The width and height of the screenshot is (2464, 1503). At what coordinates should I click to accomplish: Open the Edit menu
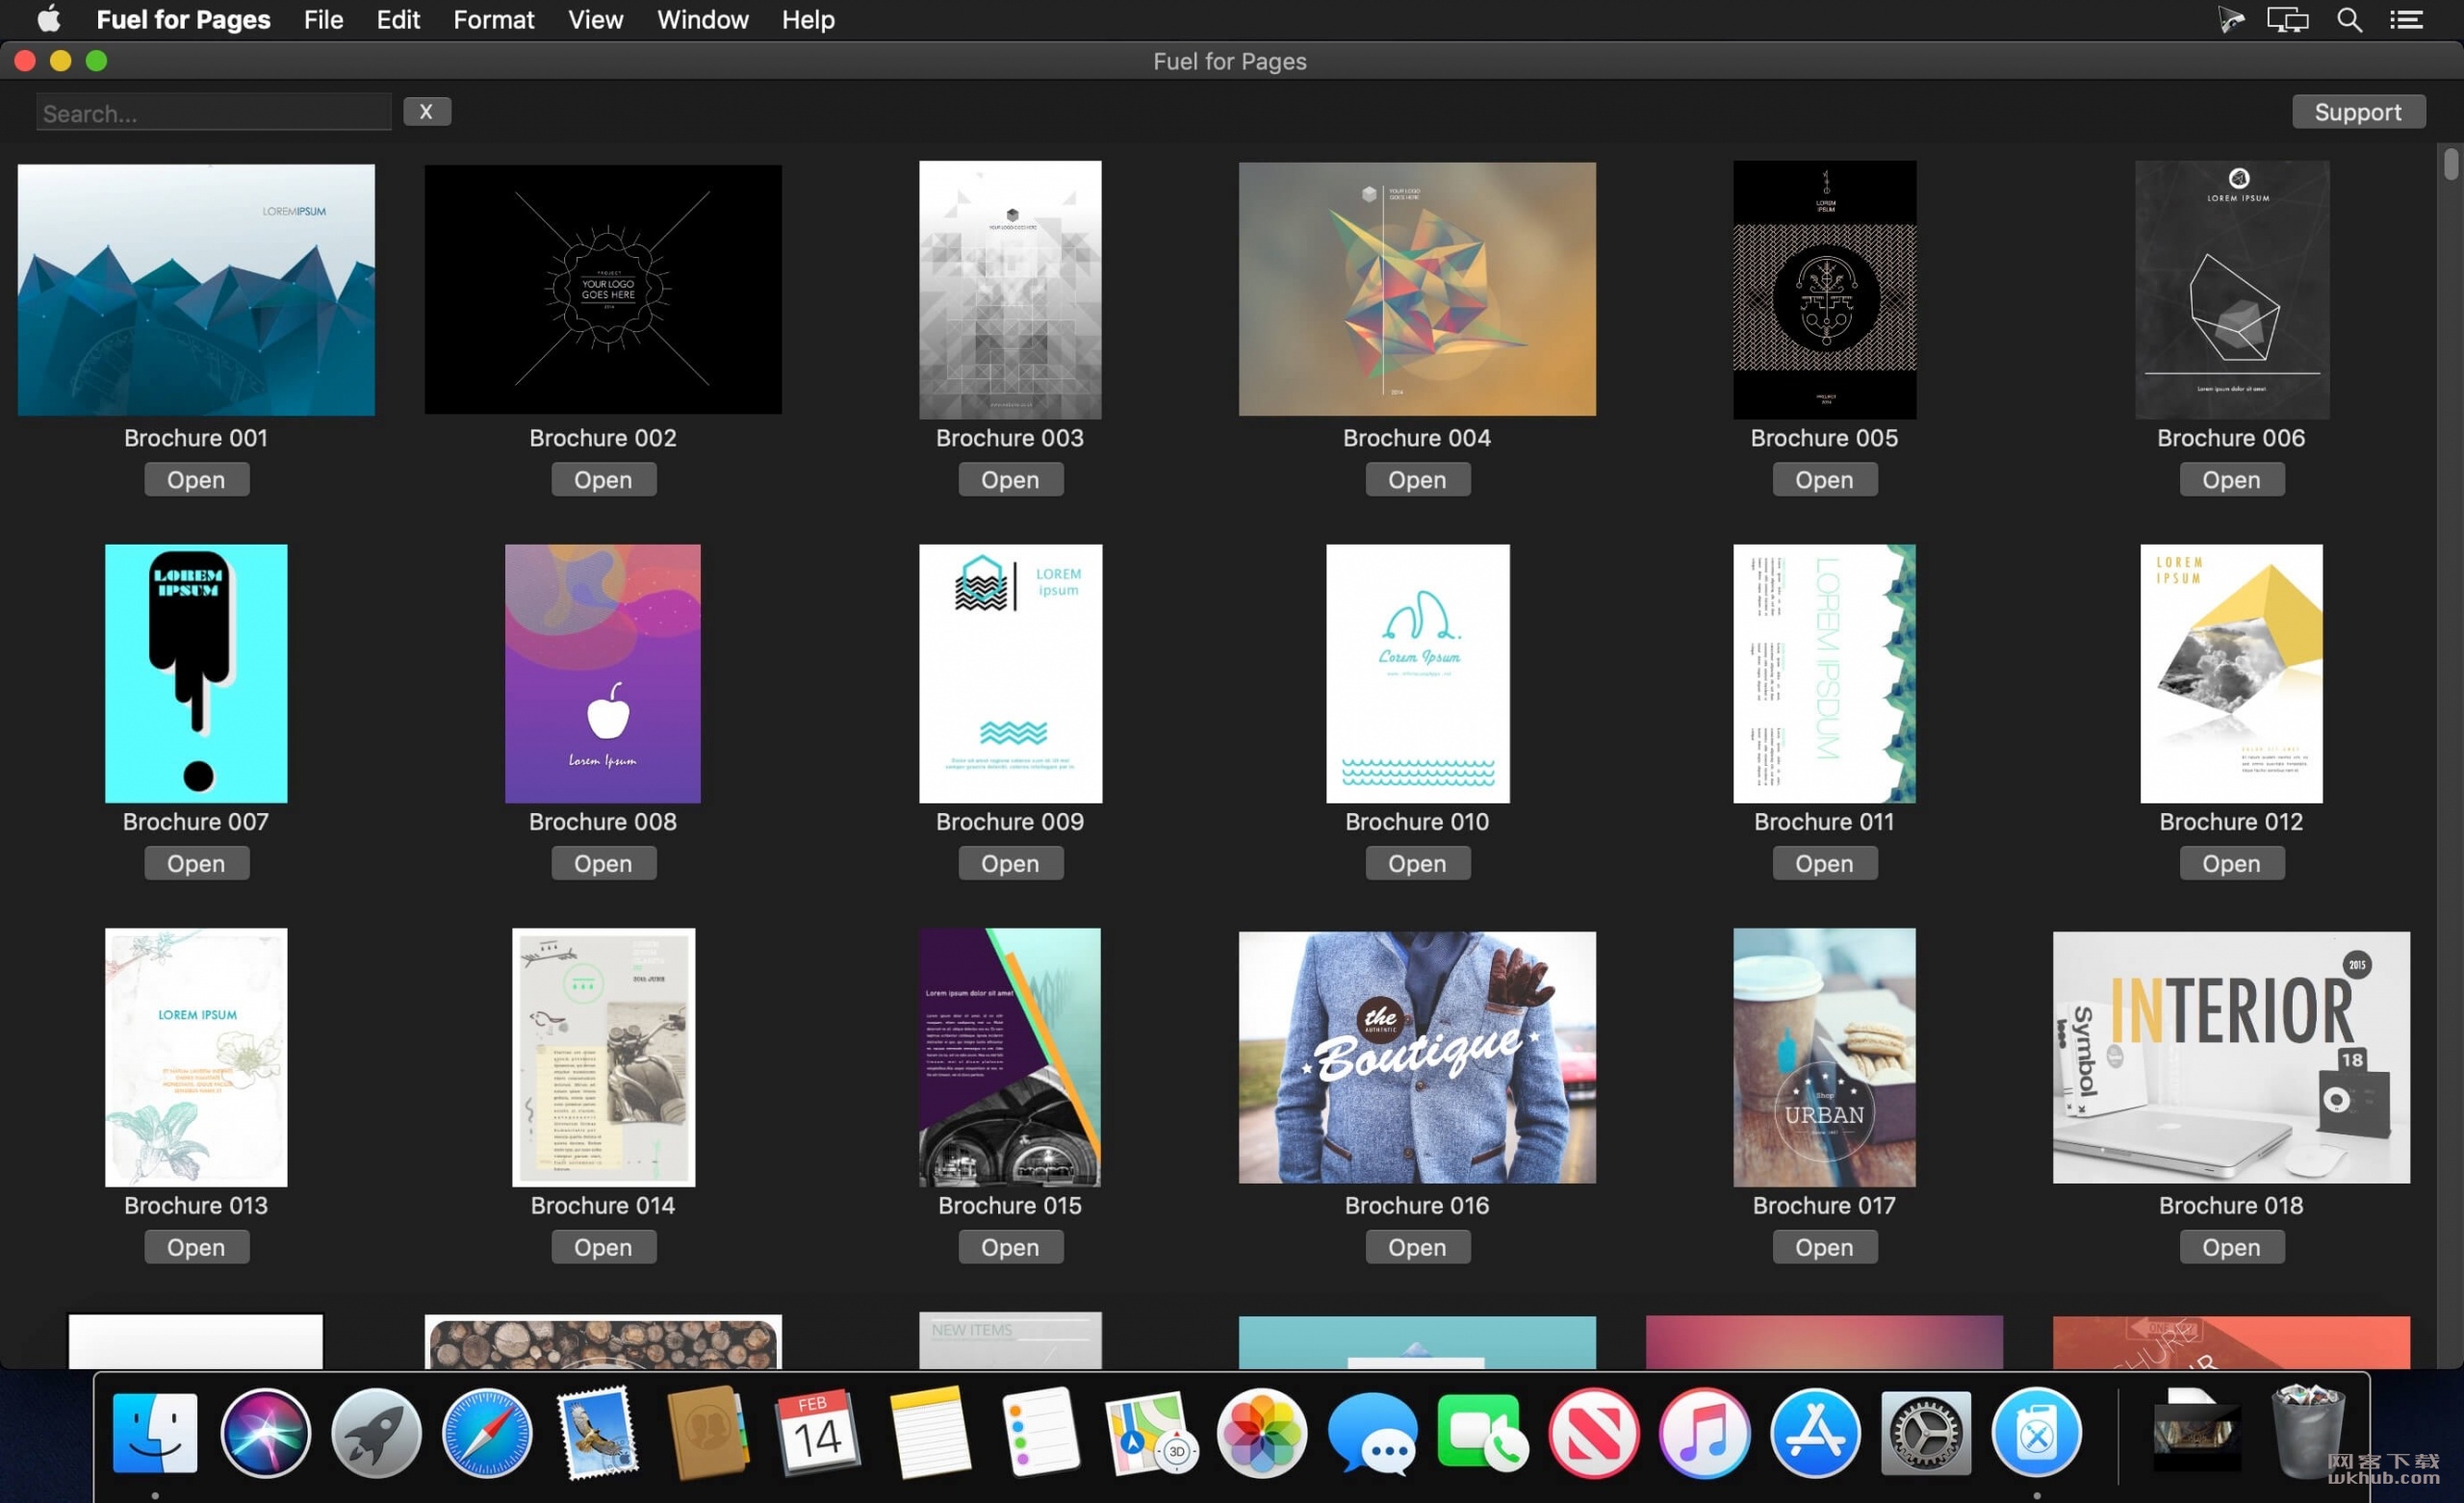[x=398, y=19]
